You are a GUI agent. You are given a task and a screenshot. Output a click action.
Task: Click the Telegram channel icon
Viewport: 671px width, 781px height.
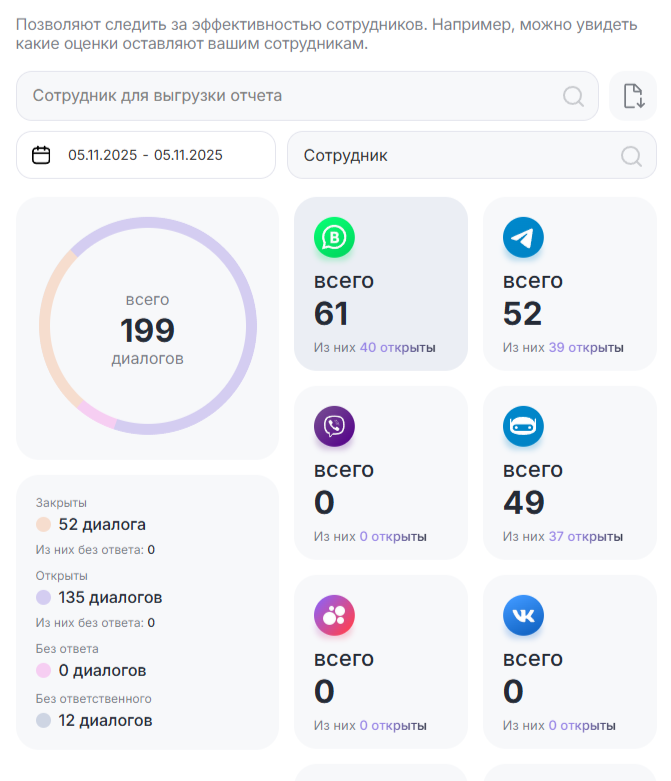click(523, 238)
